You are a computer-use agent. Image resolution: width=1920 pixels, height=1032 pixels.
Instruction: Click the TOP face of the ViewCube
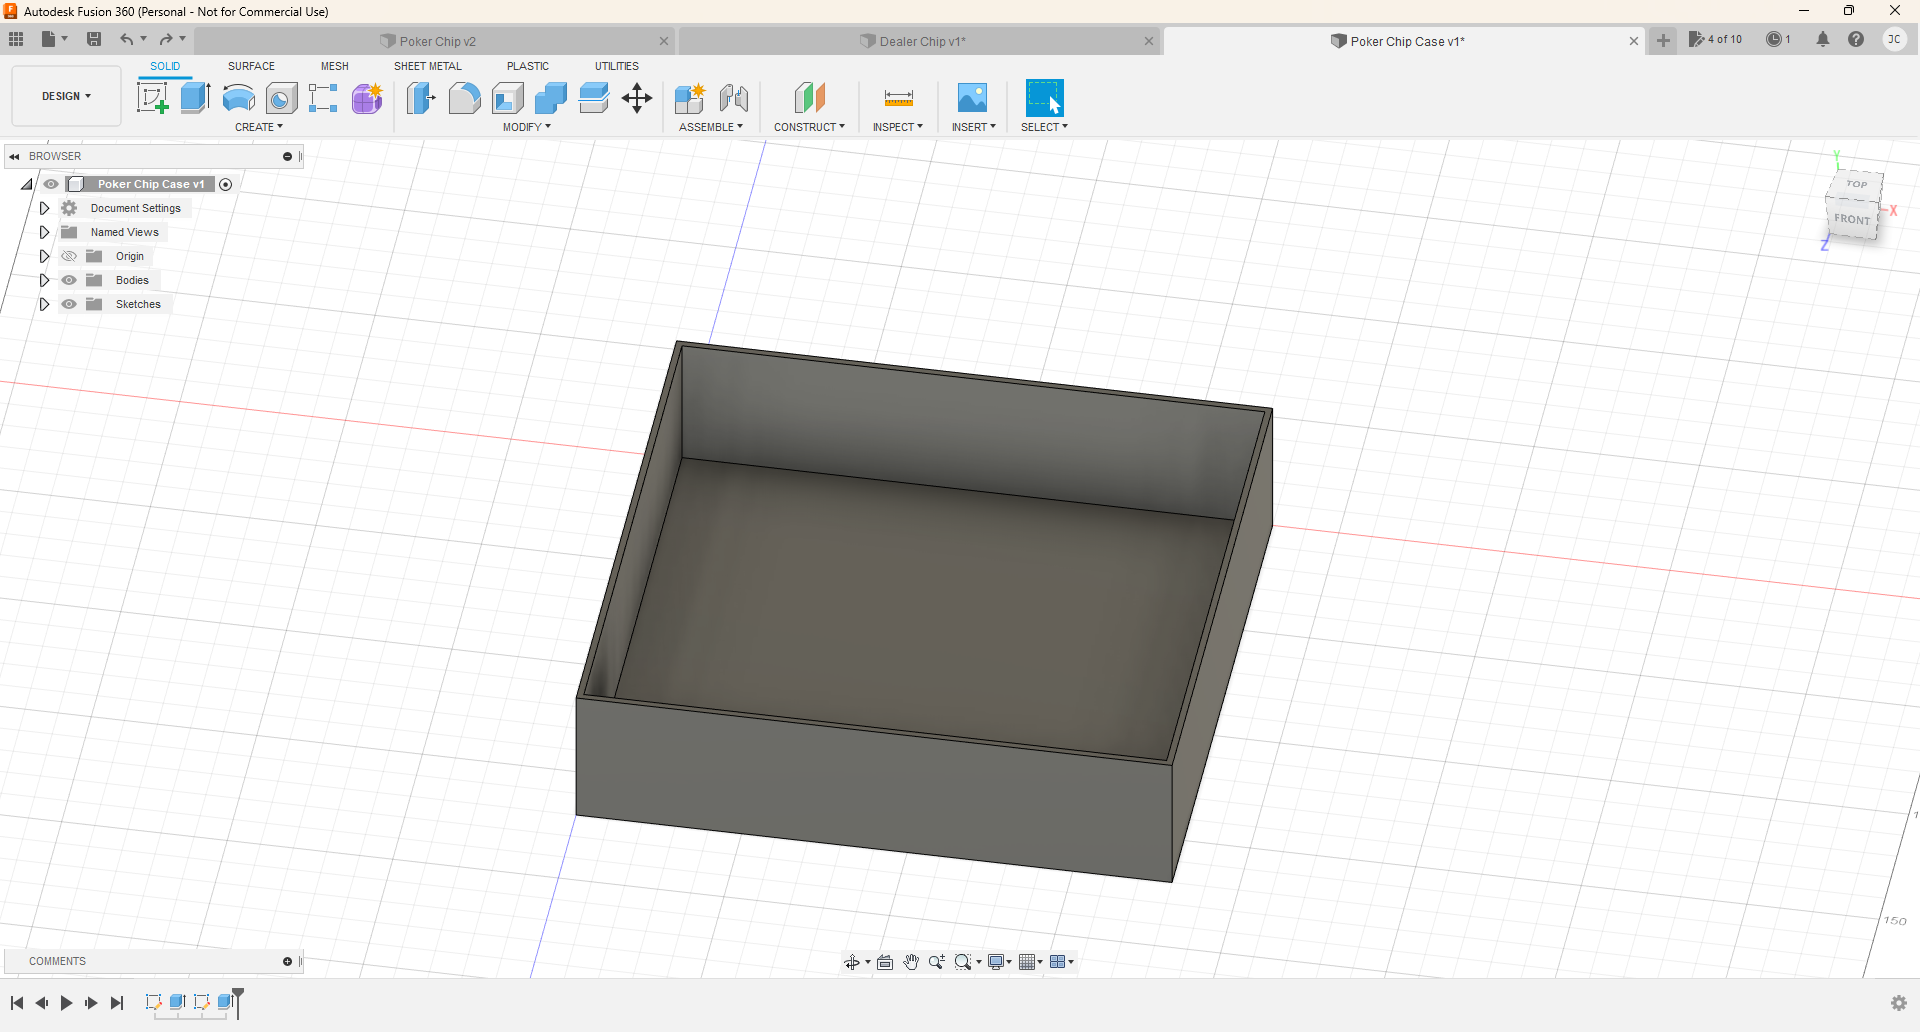(x=1857, y=184)
